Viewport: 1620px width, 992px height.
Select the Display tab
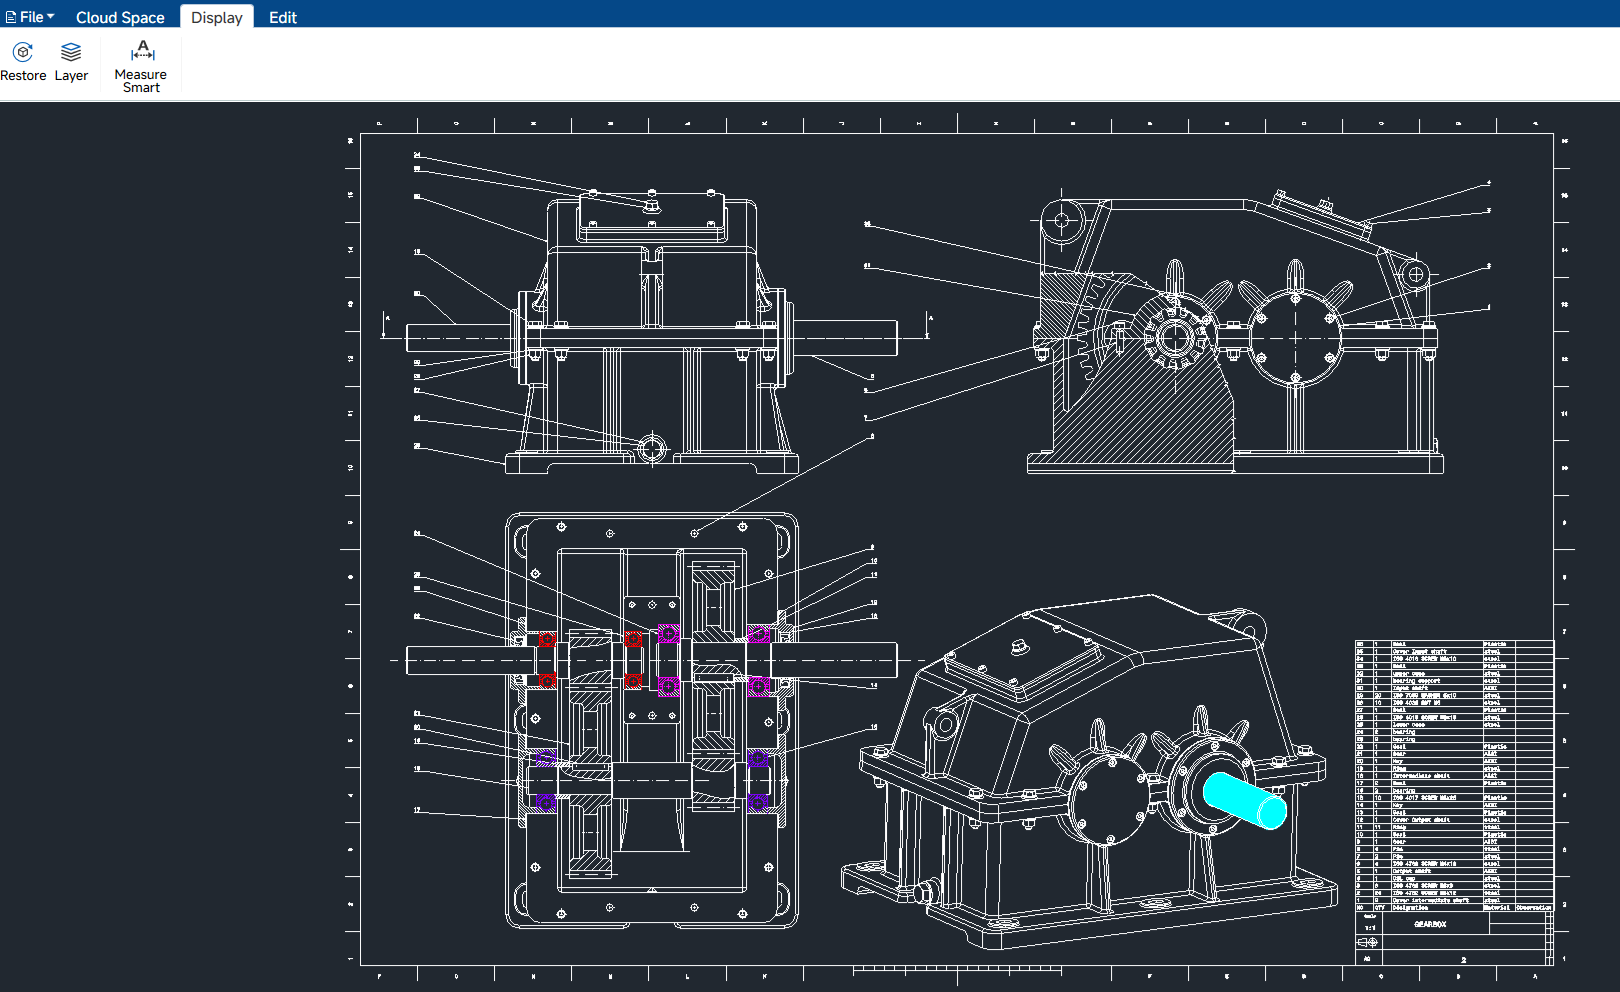pyautogui.click(x=217, y=17)
